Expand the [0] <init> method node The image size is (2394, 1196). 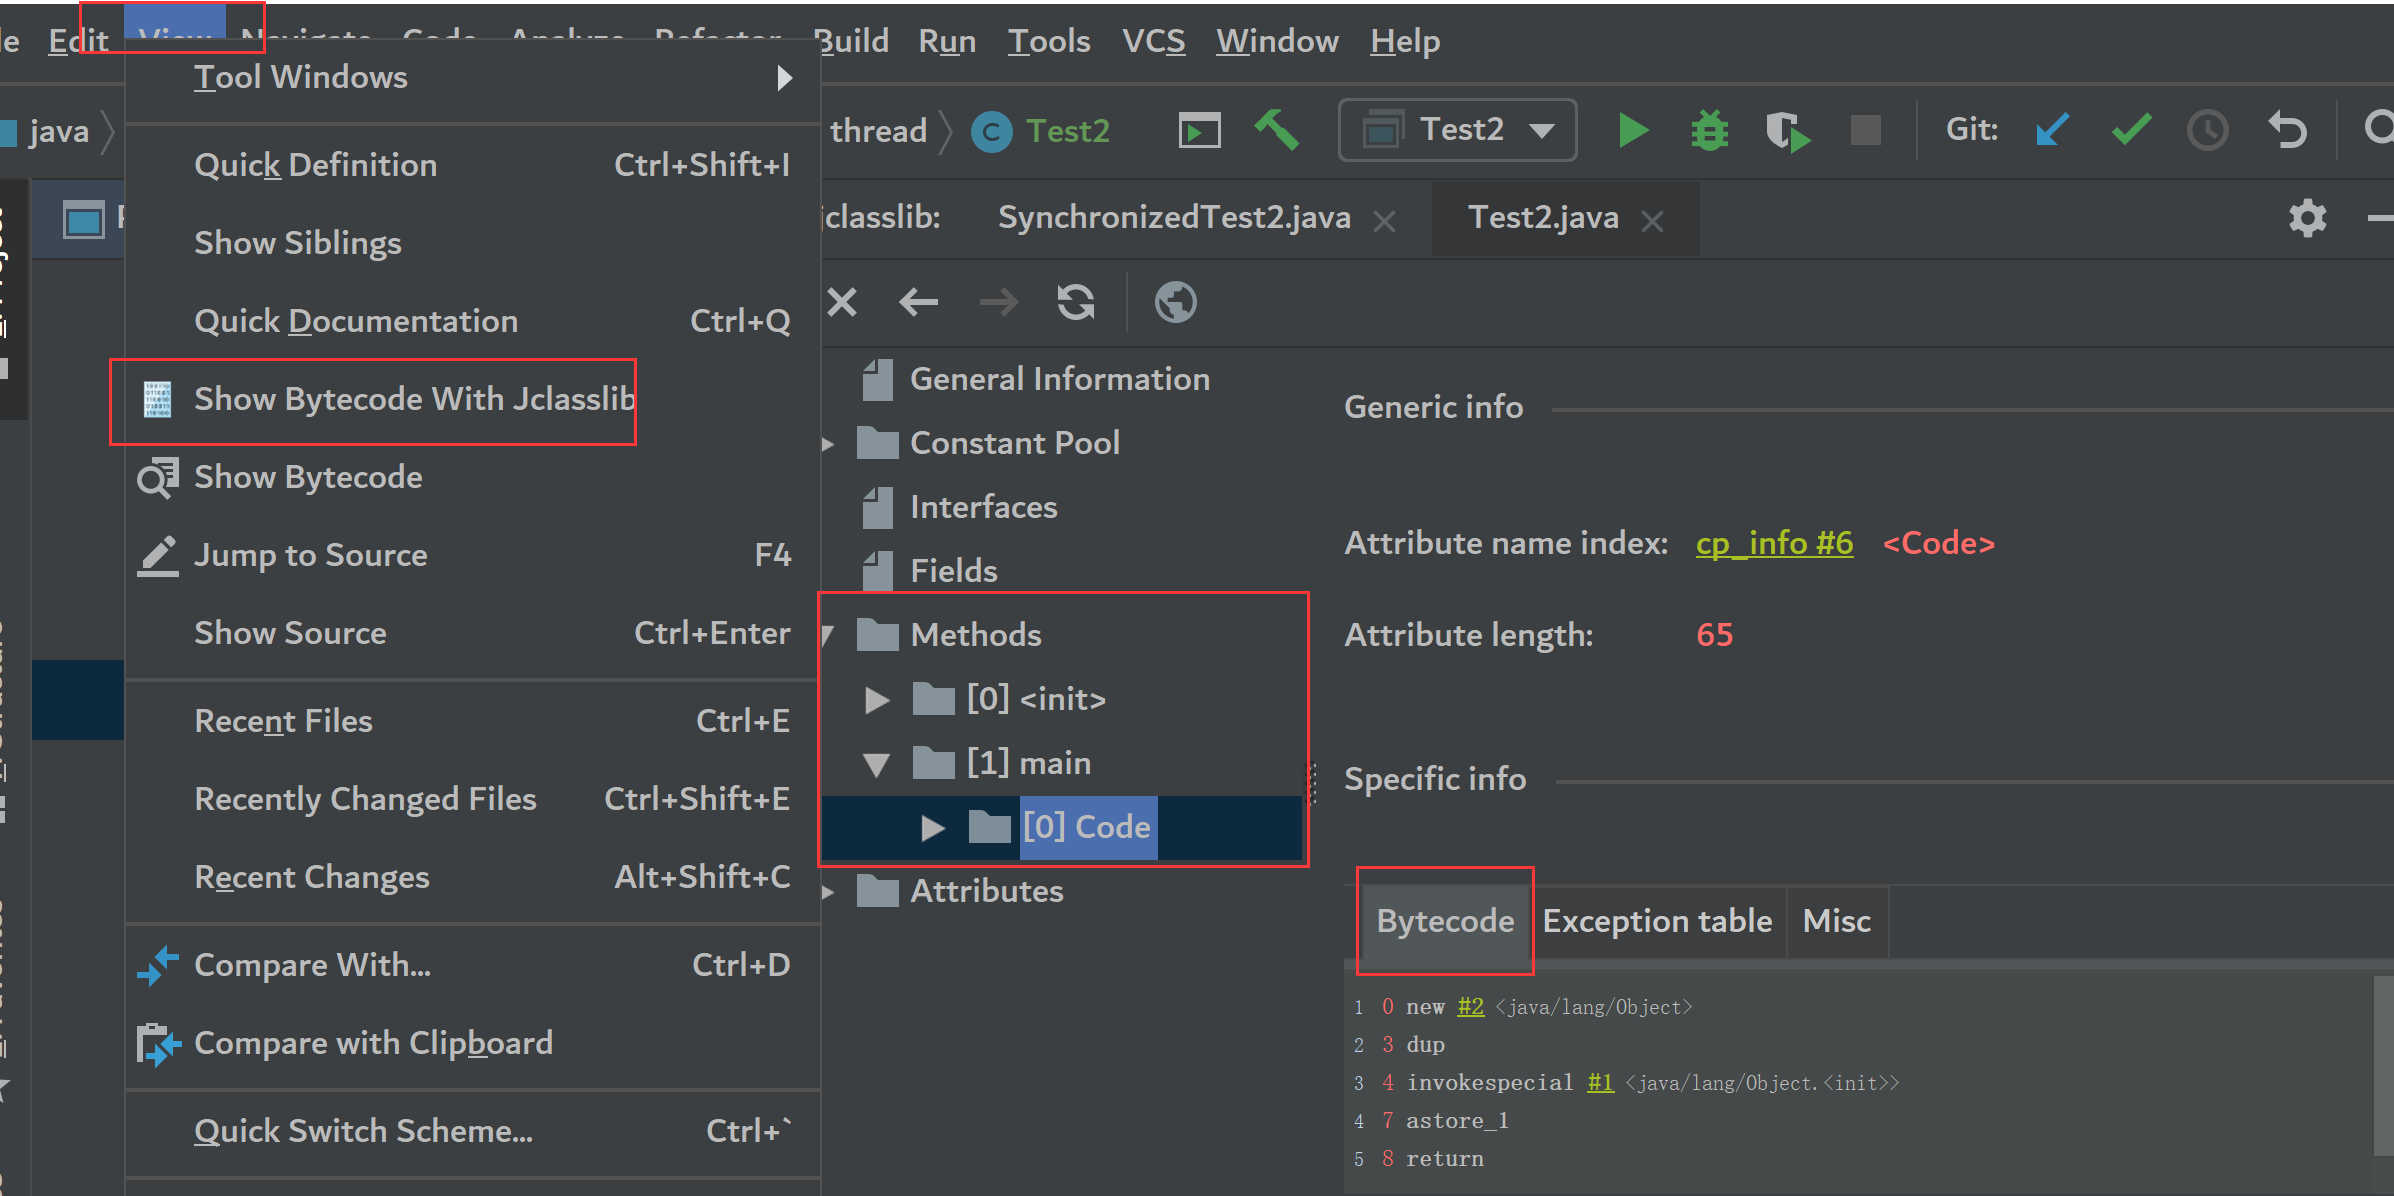pos(877,700)
